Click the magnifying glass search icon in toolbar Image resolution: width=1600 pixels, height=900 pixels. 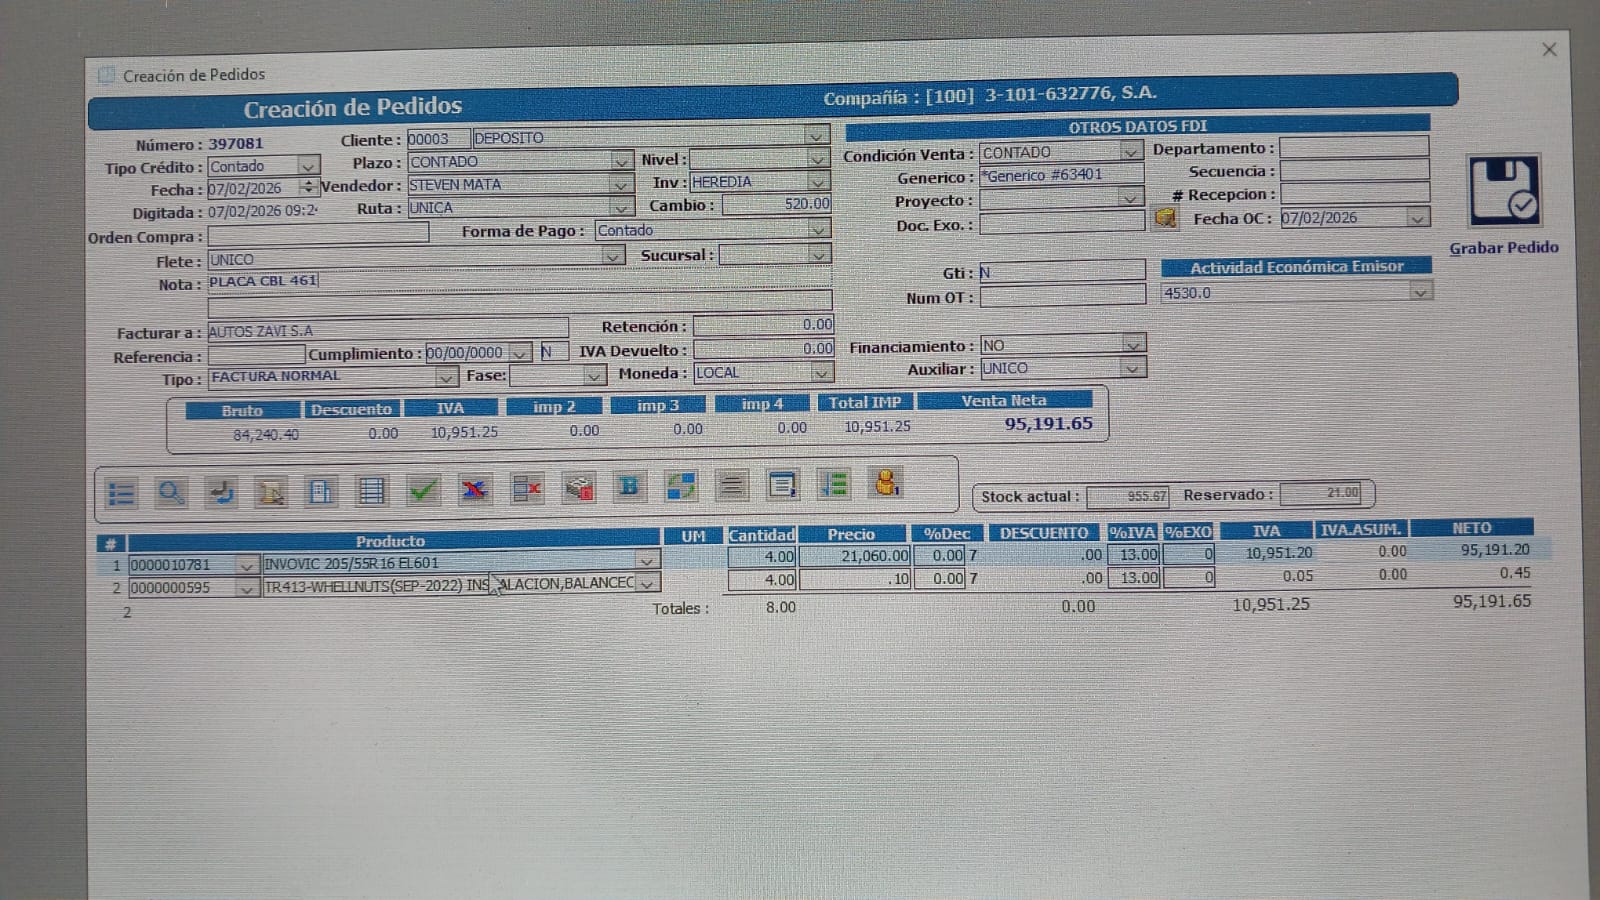coord(171,492)
